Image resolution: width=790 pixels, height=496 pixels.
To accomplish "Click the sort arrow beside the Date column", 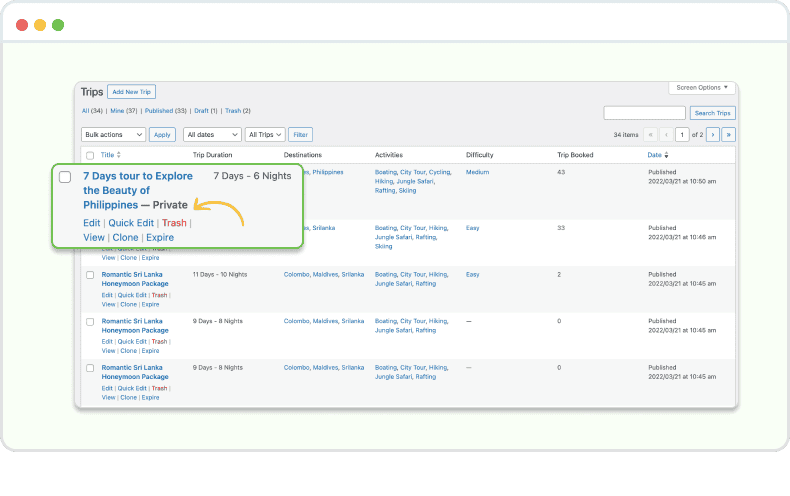I will pos(667,155).
